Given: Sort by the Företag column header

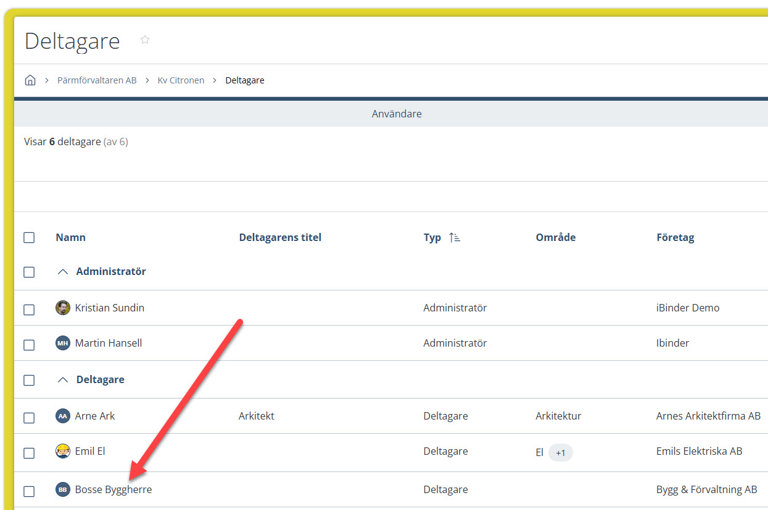Looking at the screenshot, I should (x=675, y=238).
